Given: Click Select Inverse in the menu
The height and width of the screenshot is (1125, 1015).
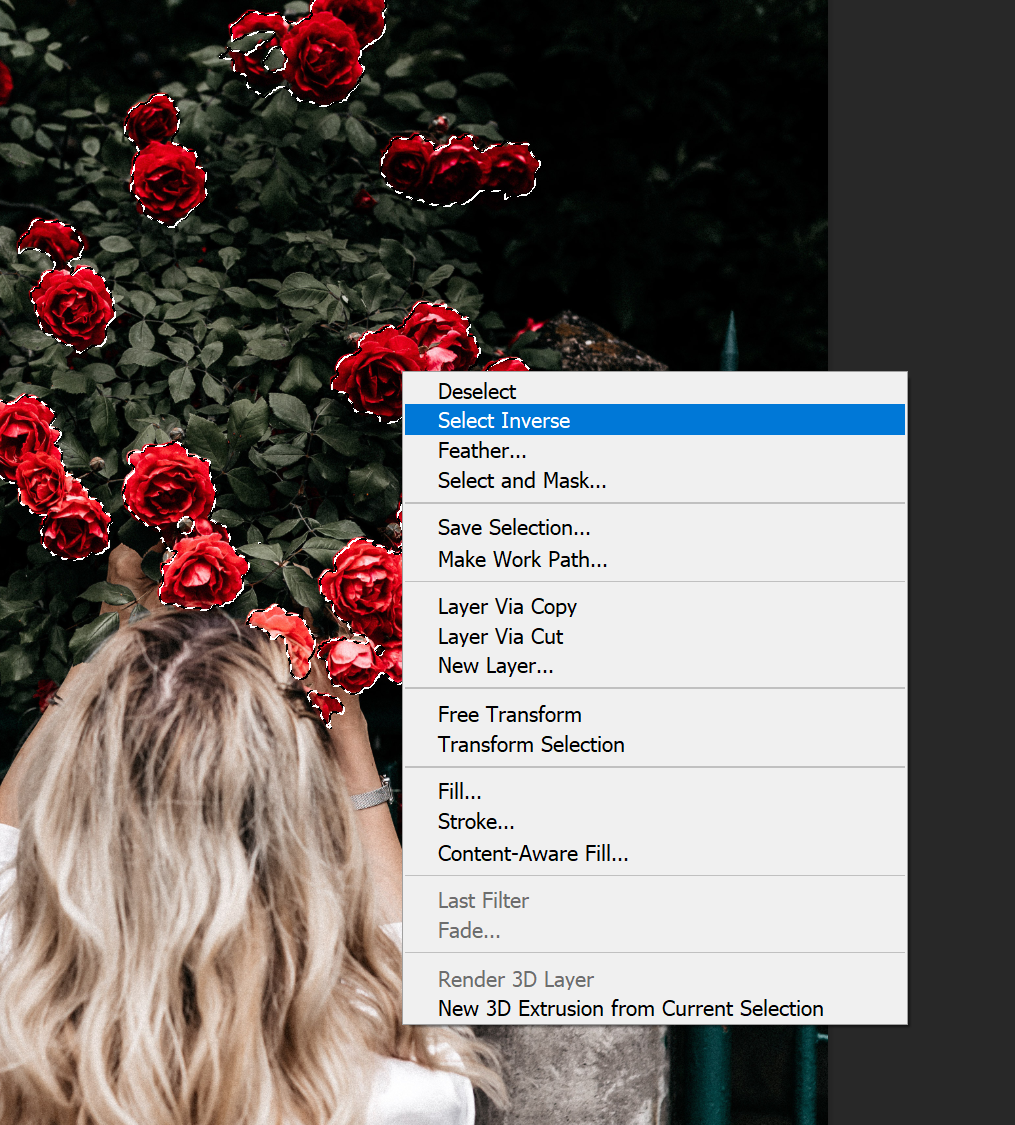Looking at the screenshot, I should (x=654, y=420).
